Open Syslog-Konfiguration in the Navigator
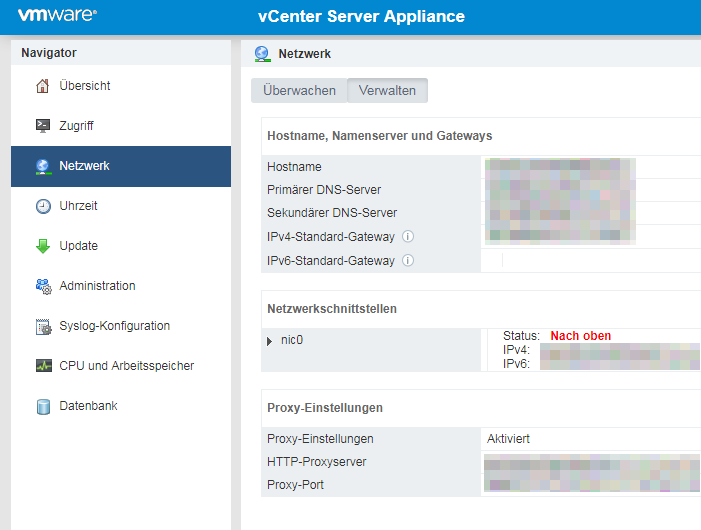The height and width of the screenshot is (530, 701). click(x=121, y=326)
